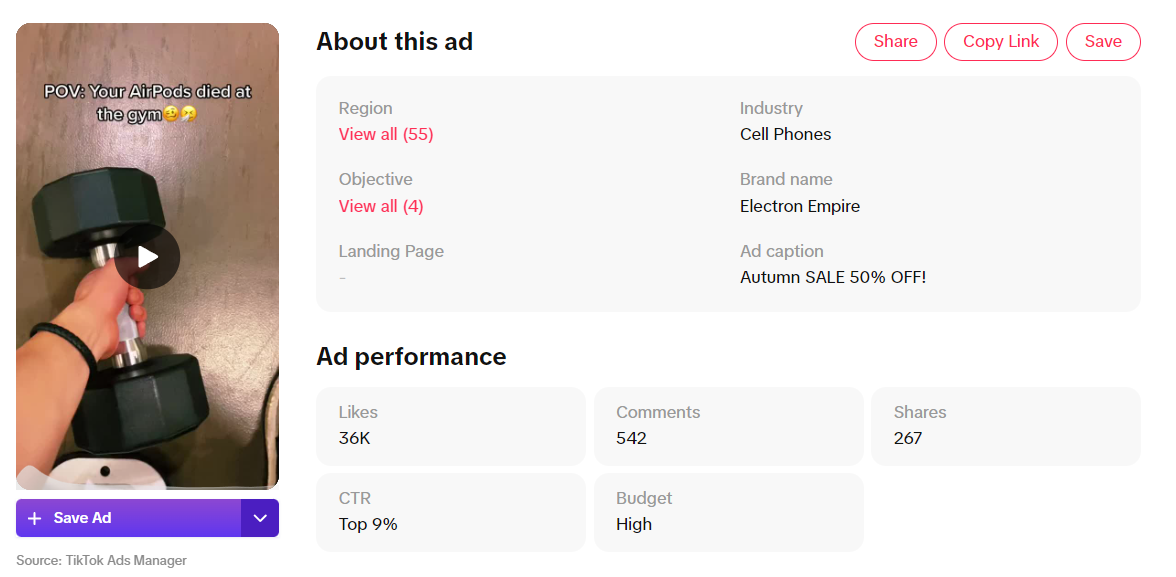Click the Cell Phones industry value
Screen dimensions: 1176x577
tap(785, 134)
